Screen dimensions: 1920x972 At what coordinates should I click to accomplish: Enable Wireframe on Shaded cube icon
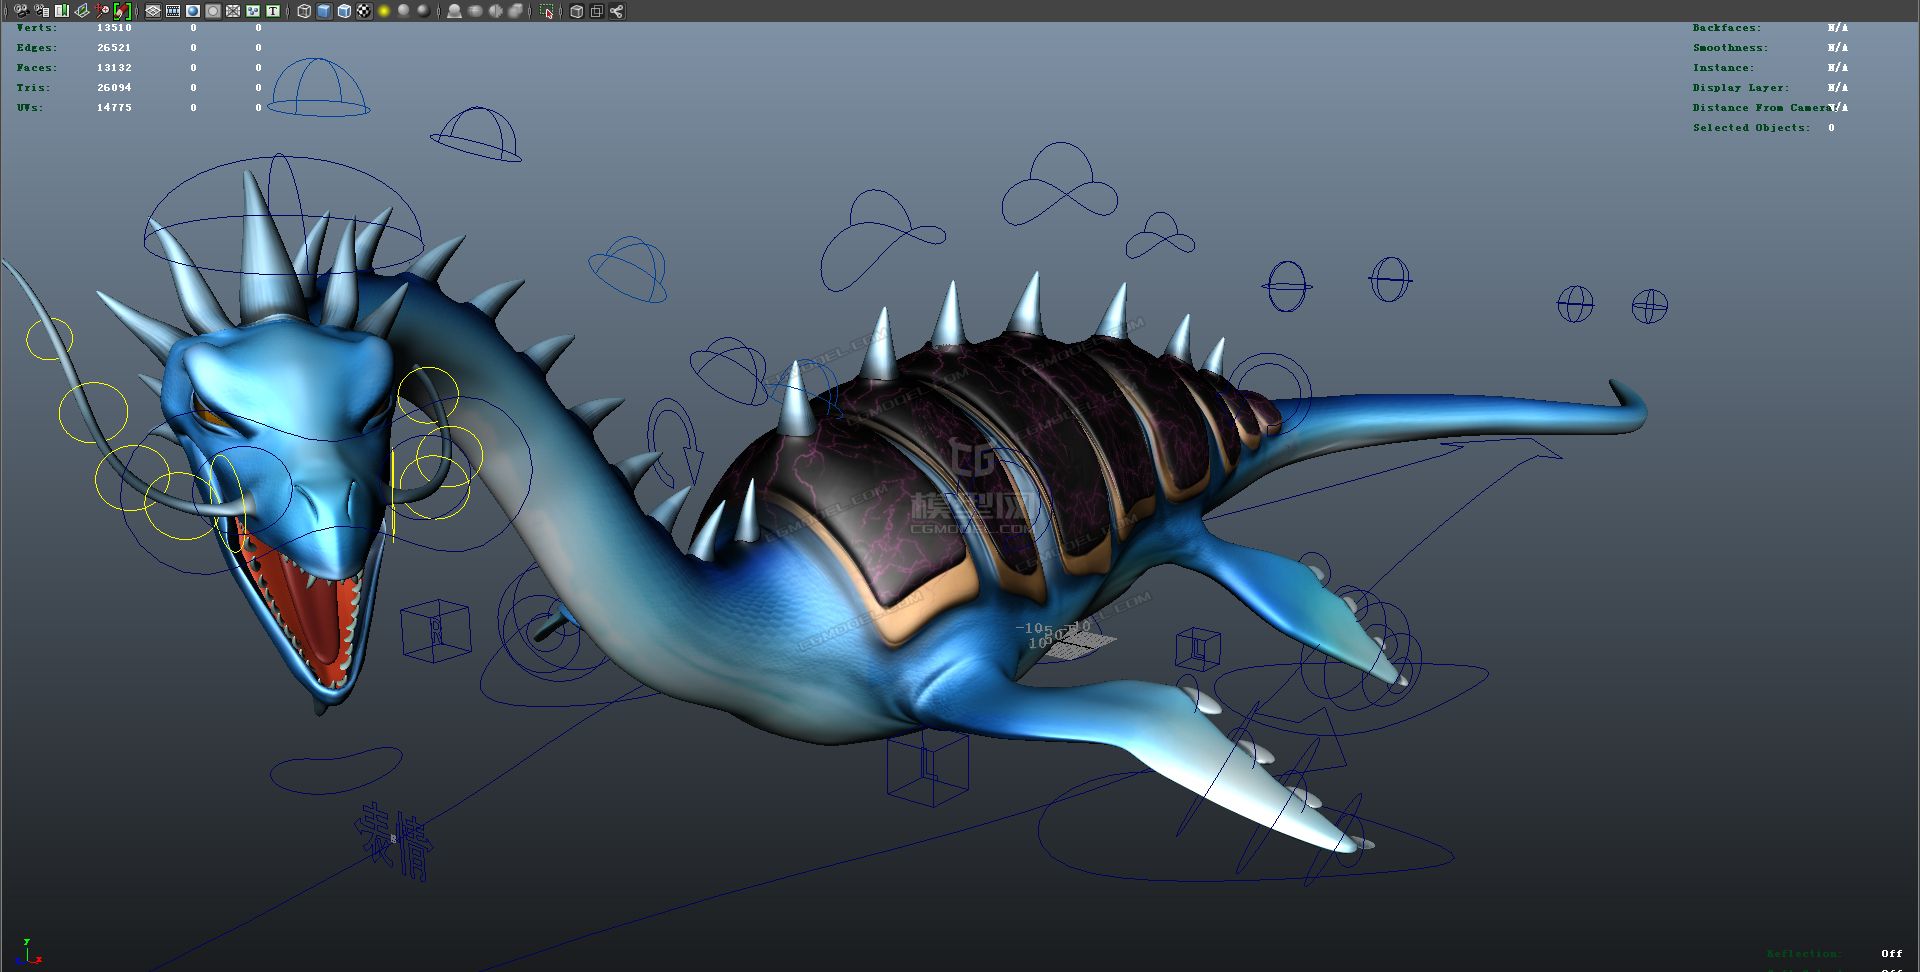click(344, 11)
